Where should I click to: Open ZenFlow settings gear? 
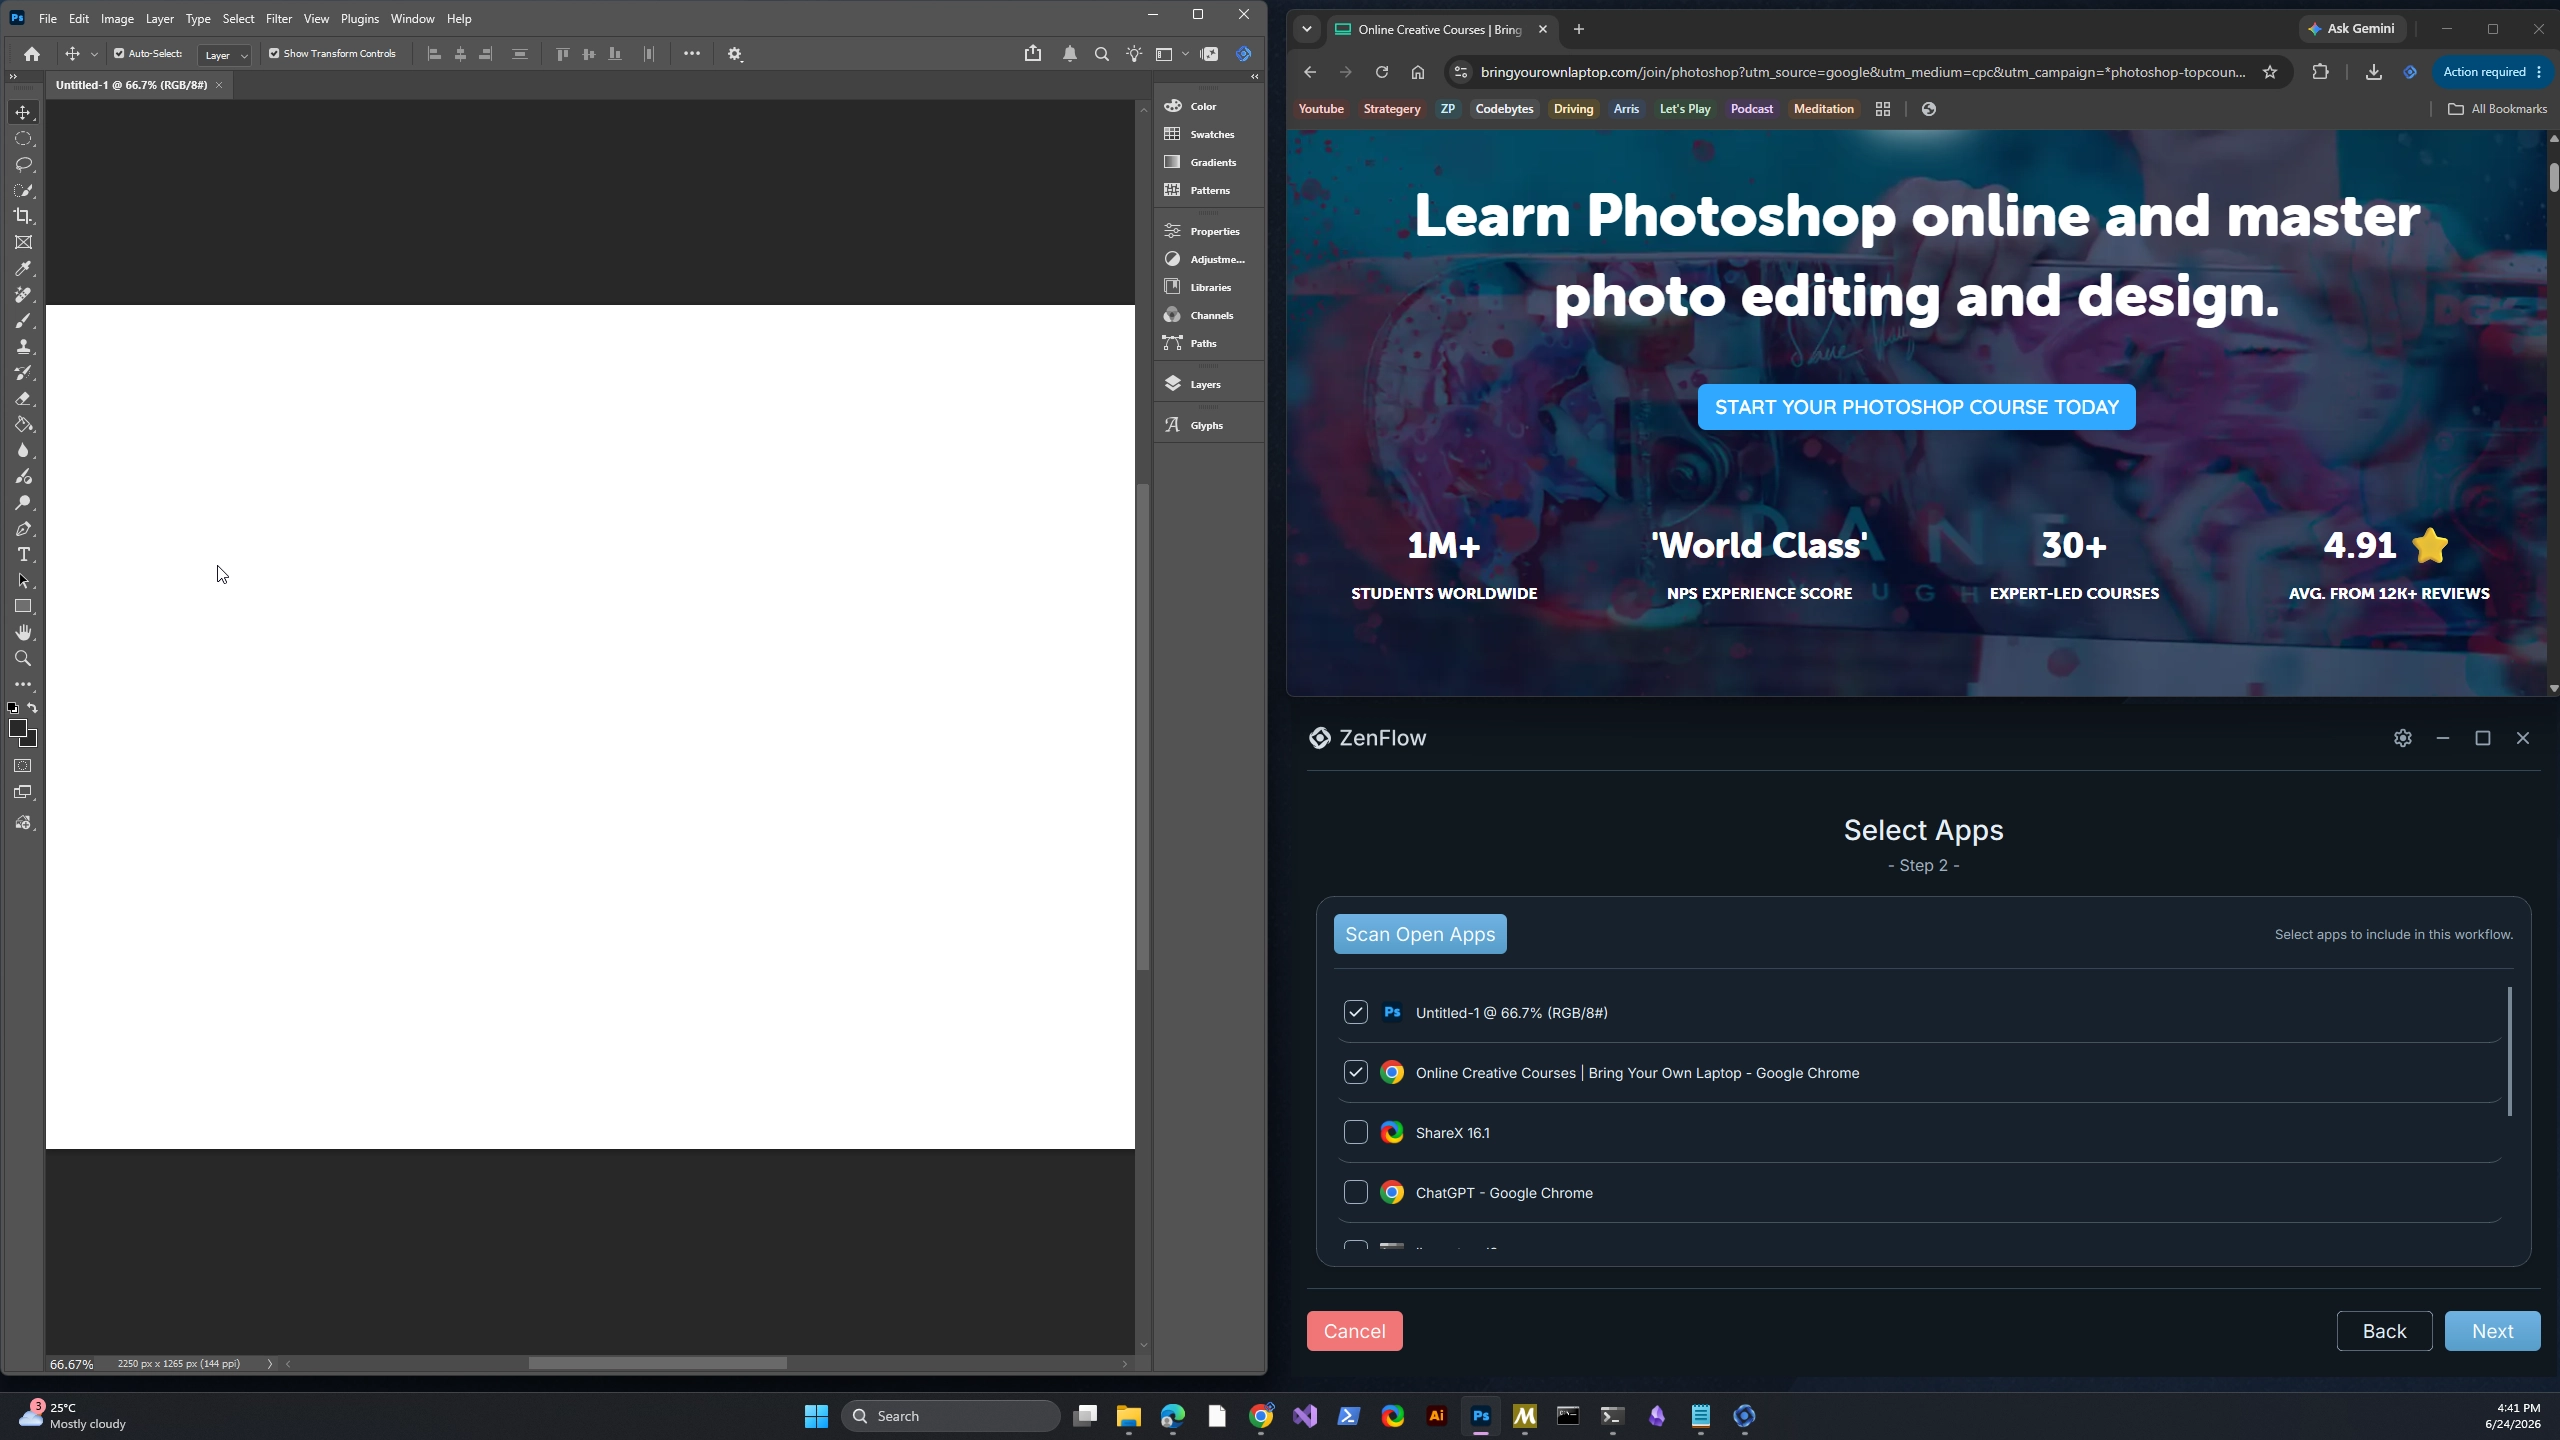point(2403,738)
